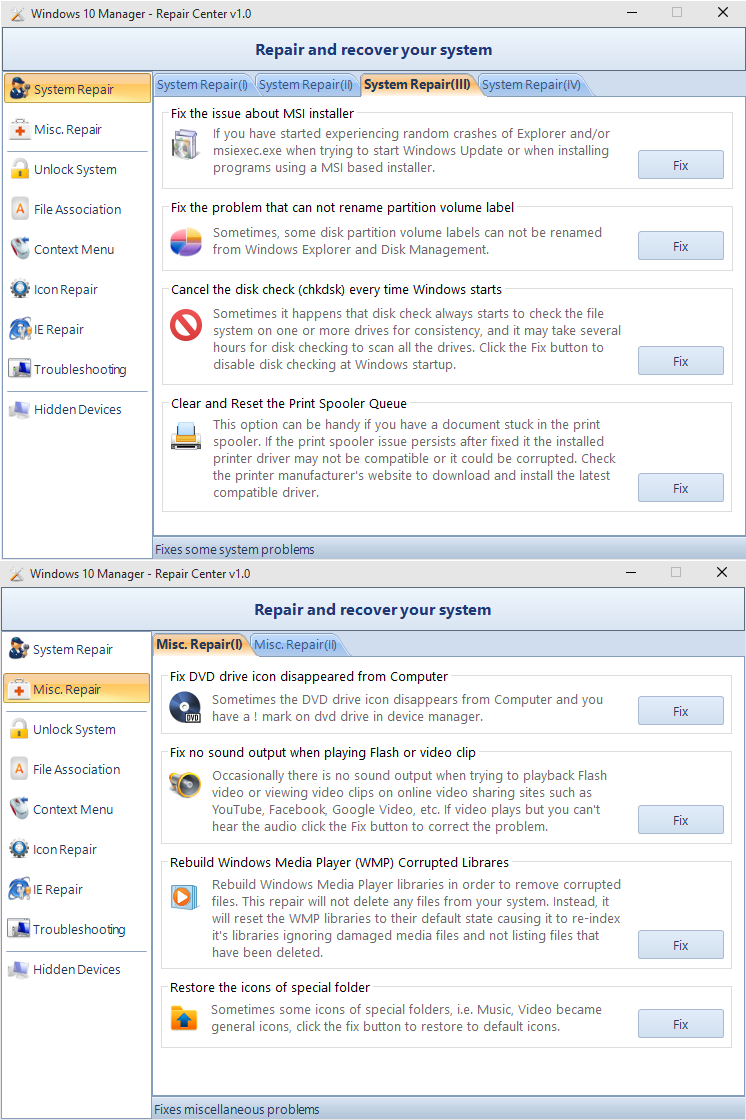746x1120 pixels.
Task: Fix the partition volume label rename problem
Action: pos(680,246)
